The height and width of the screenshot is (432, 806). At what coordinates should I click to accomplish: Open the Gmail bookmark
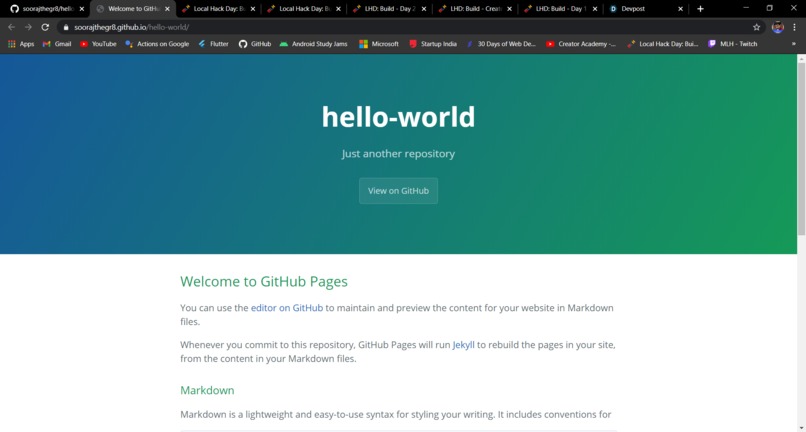tap(57, 44)
